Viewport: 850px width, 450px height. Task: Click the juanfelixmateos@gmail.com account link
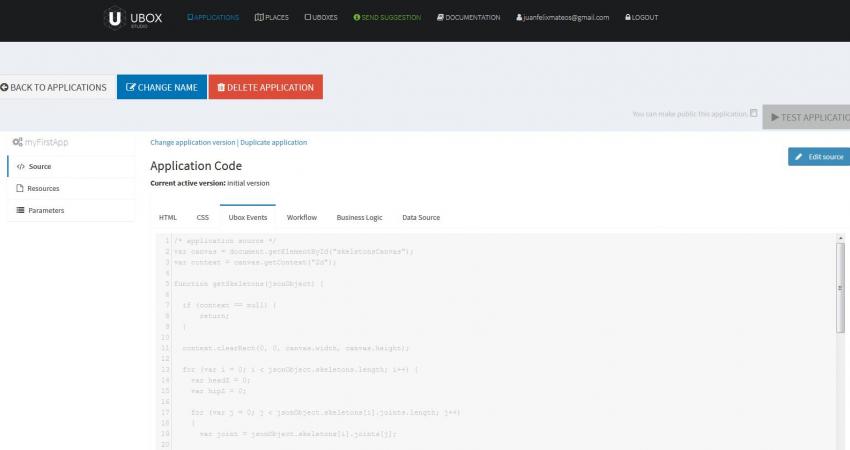coord(563,17)
